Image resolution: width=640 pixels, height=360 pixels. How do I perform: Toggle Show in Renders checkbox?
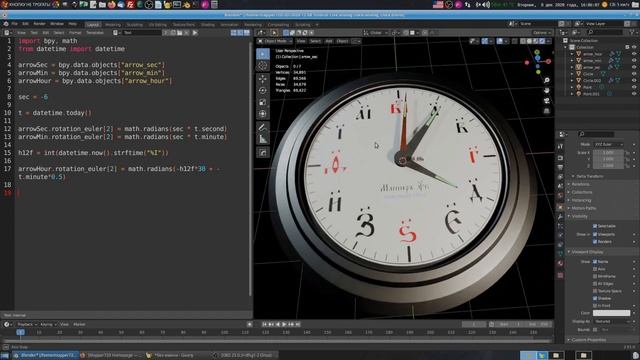click(x=595, y=242)
